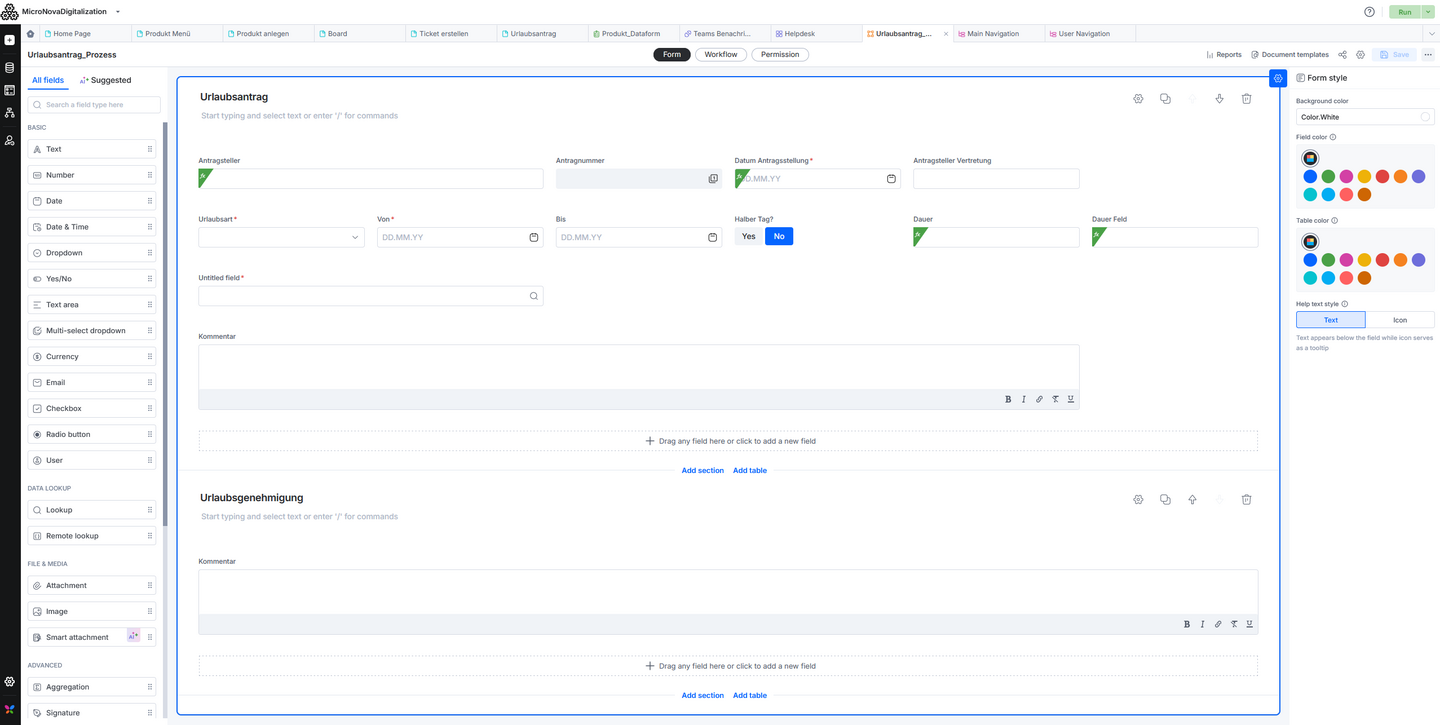Open calendar picker of Bis field

click(712, 237)
